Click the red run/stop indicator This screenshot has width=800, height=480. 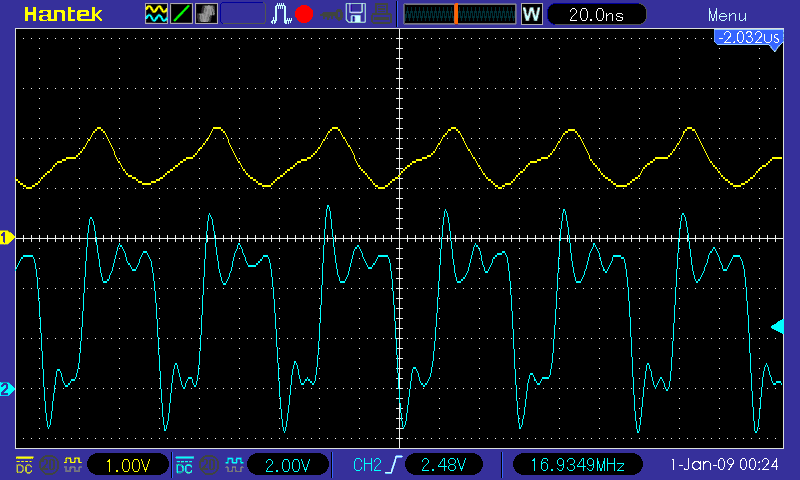tap(304, 14)
